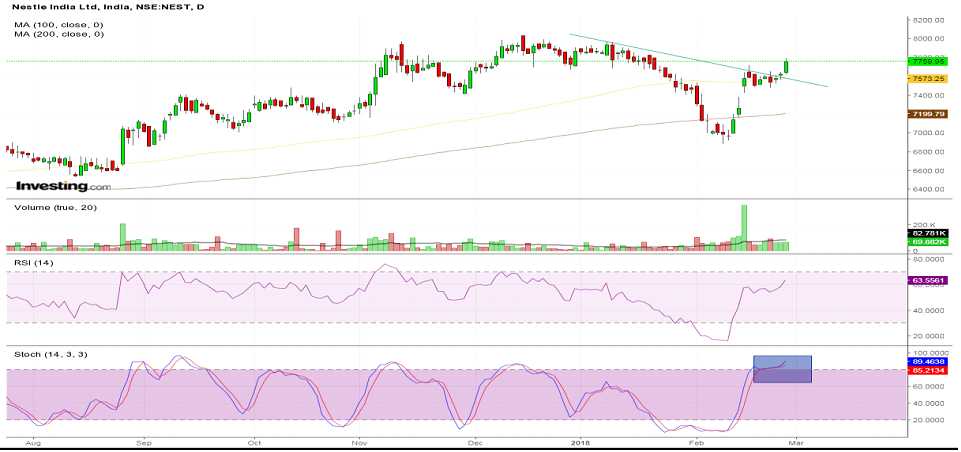Click the Nov label on the time axis
This screenshot has width=961, height=452.
pyautogui.click(x=360, y=442)
